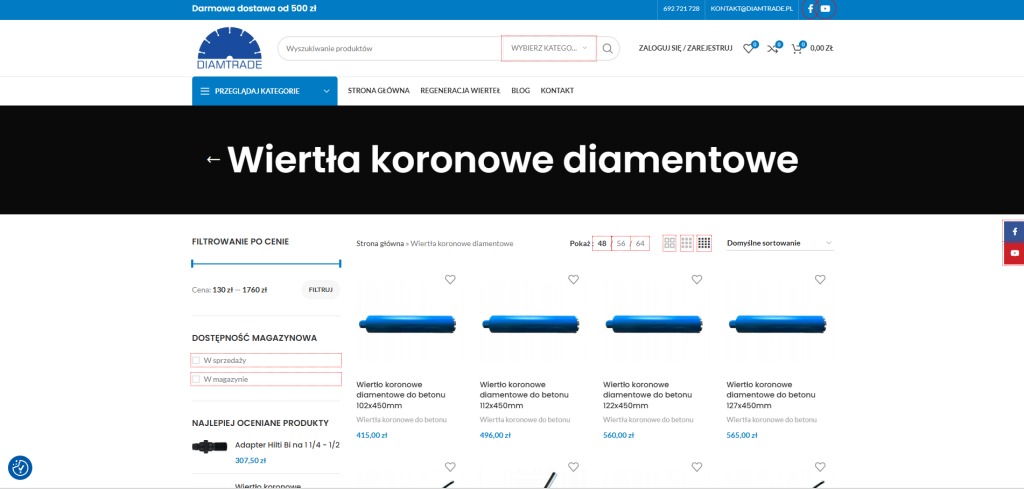Click right handle of price slider
The height and width of the screenshot is (489, 1024).
[340, 264]
